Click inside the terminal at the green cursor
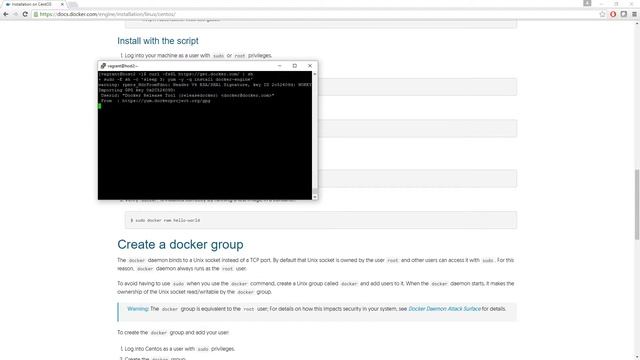Screen dimensions: 640x360 tap(99, 106)
